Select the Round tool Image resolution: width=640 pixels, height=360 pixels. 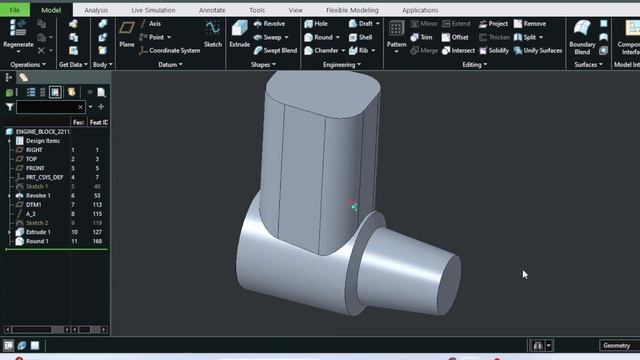pos(322,37)
